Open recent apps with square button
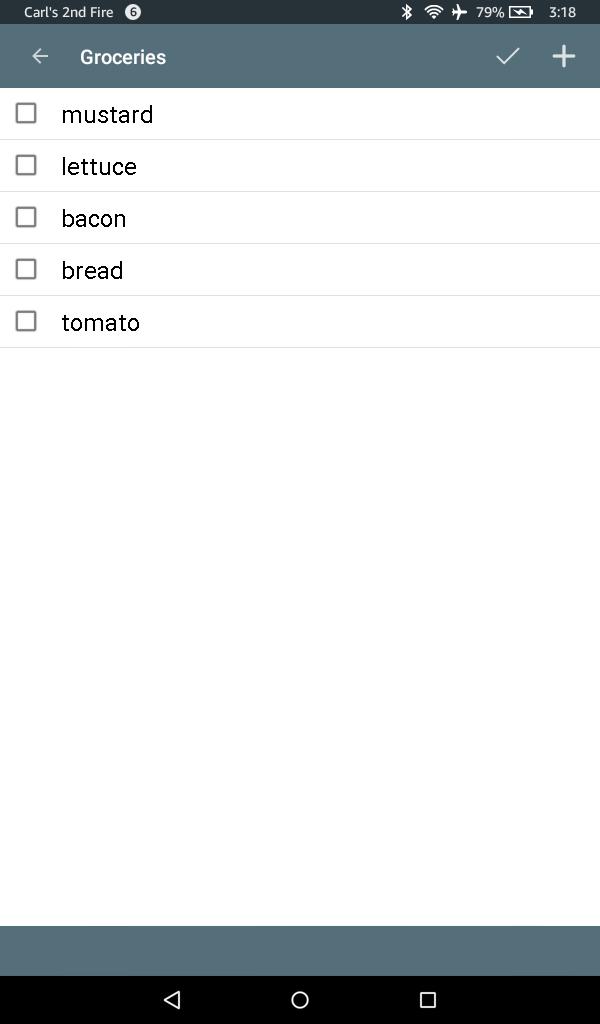Screen dimensions: 600x1024 tap(428, 999)
